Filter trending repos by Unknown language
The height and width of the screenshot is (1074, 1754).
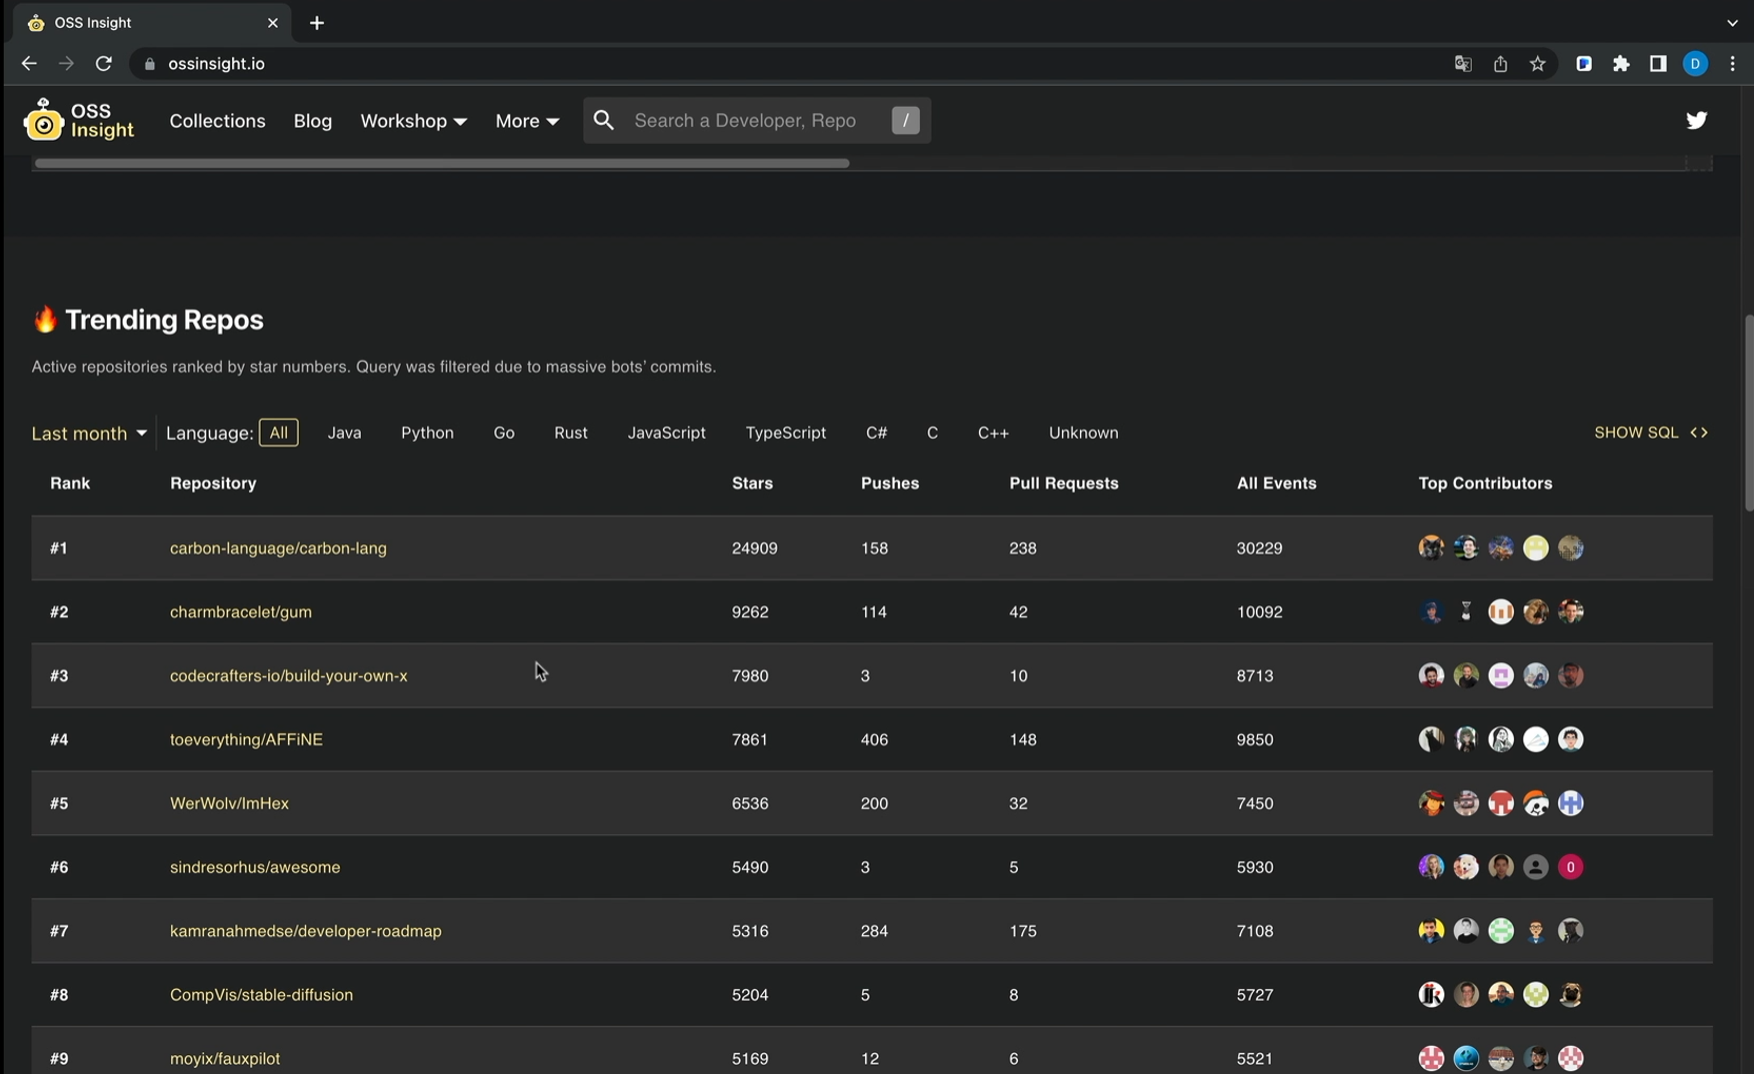coord(1083,433)
